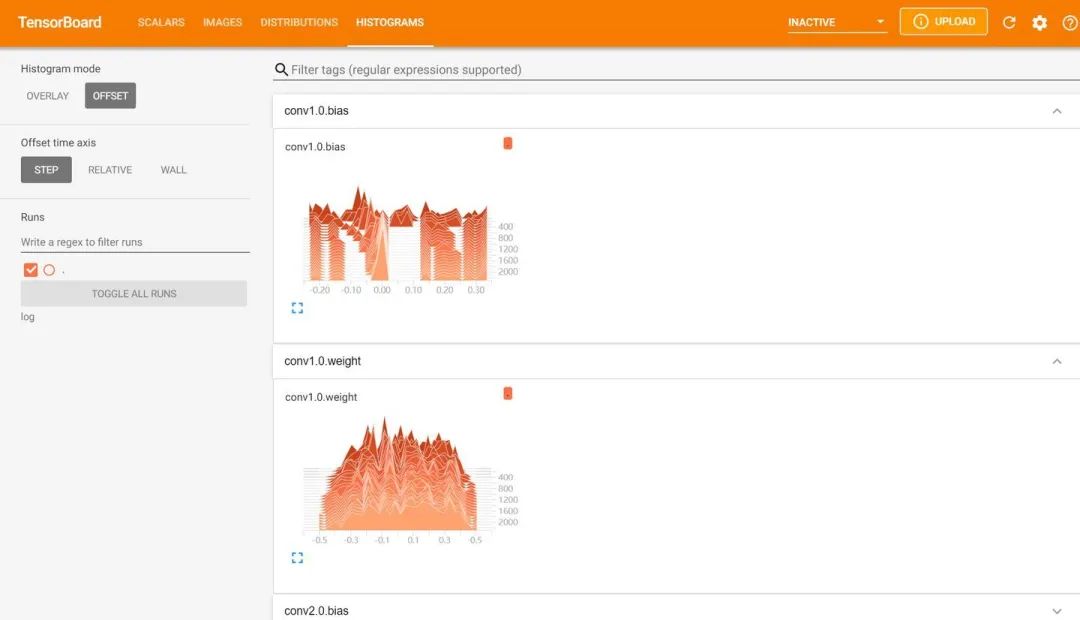1080x620 pixels.
Task: Expand the conv1.0.bias chart to fullscreen
Action: [297, 307]
